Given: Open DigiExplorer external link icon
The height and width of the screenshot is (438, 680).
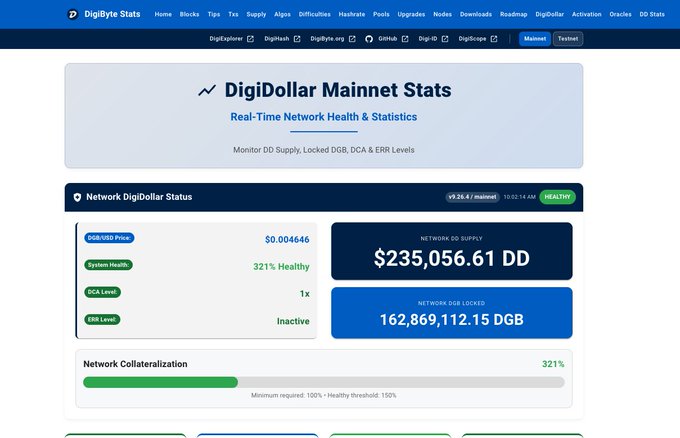Looking at the screenshot, I should [x=250, y=39].
